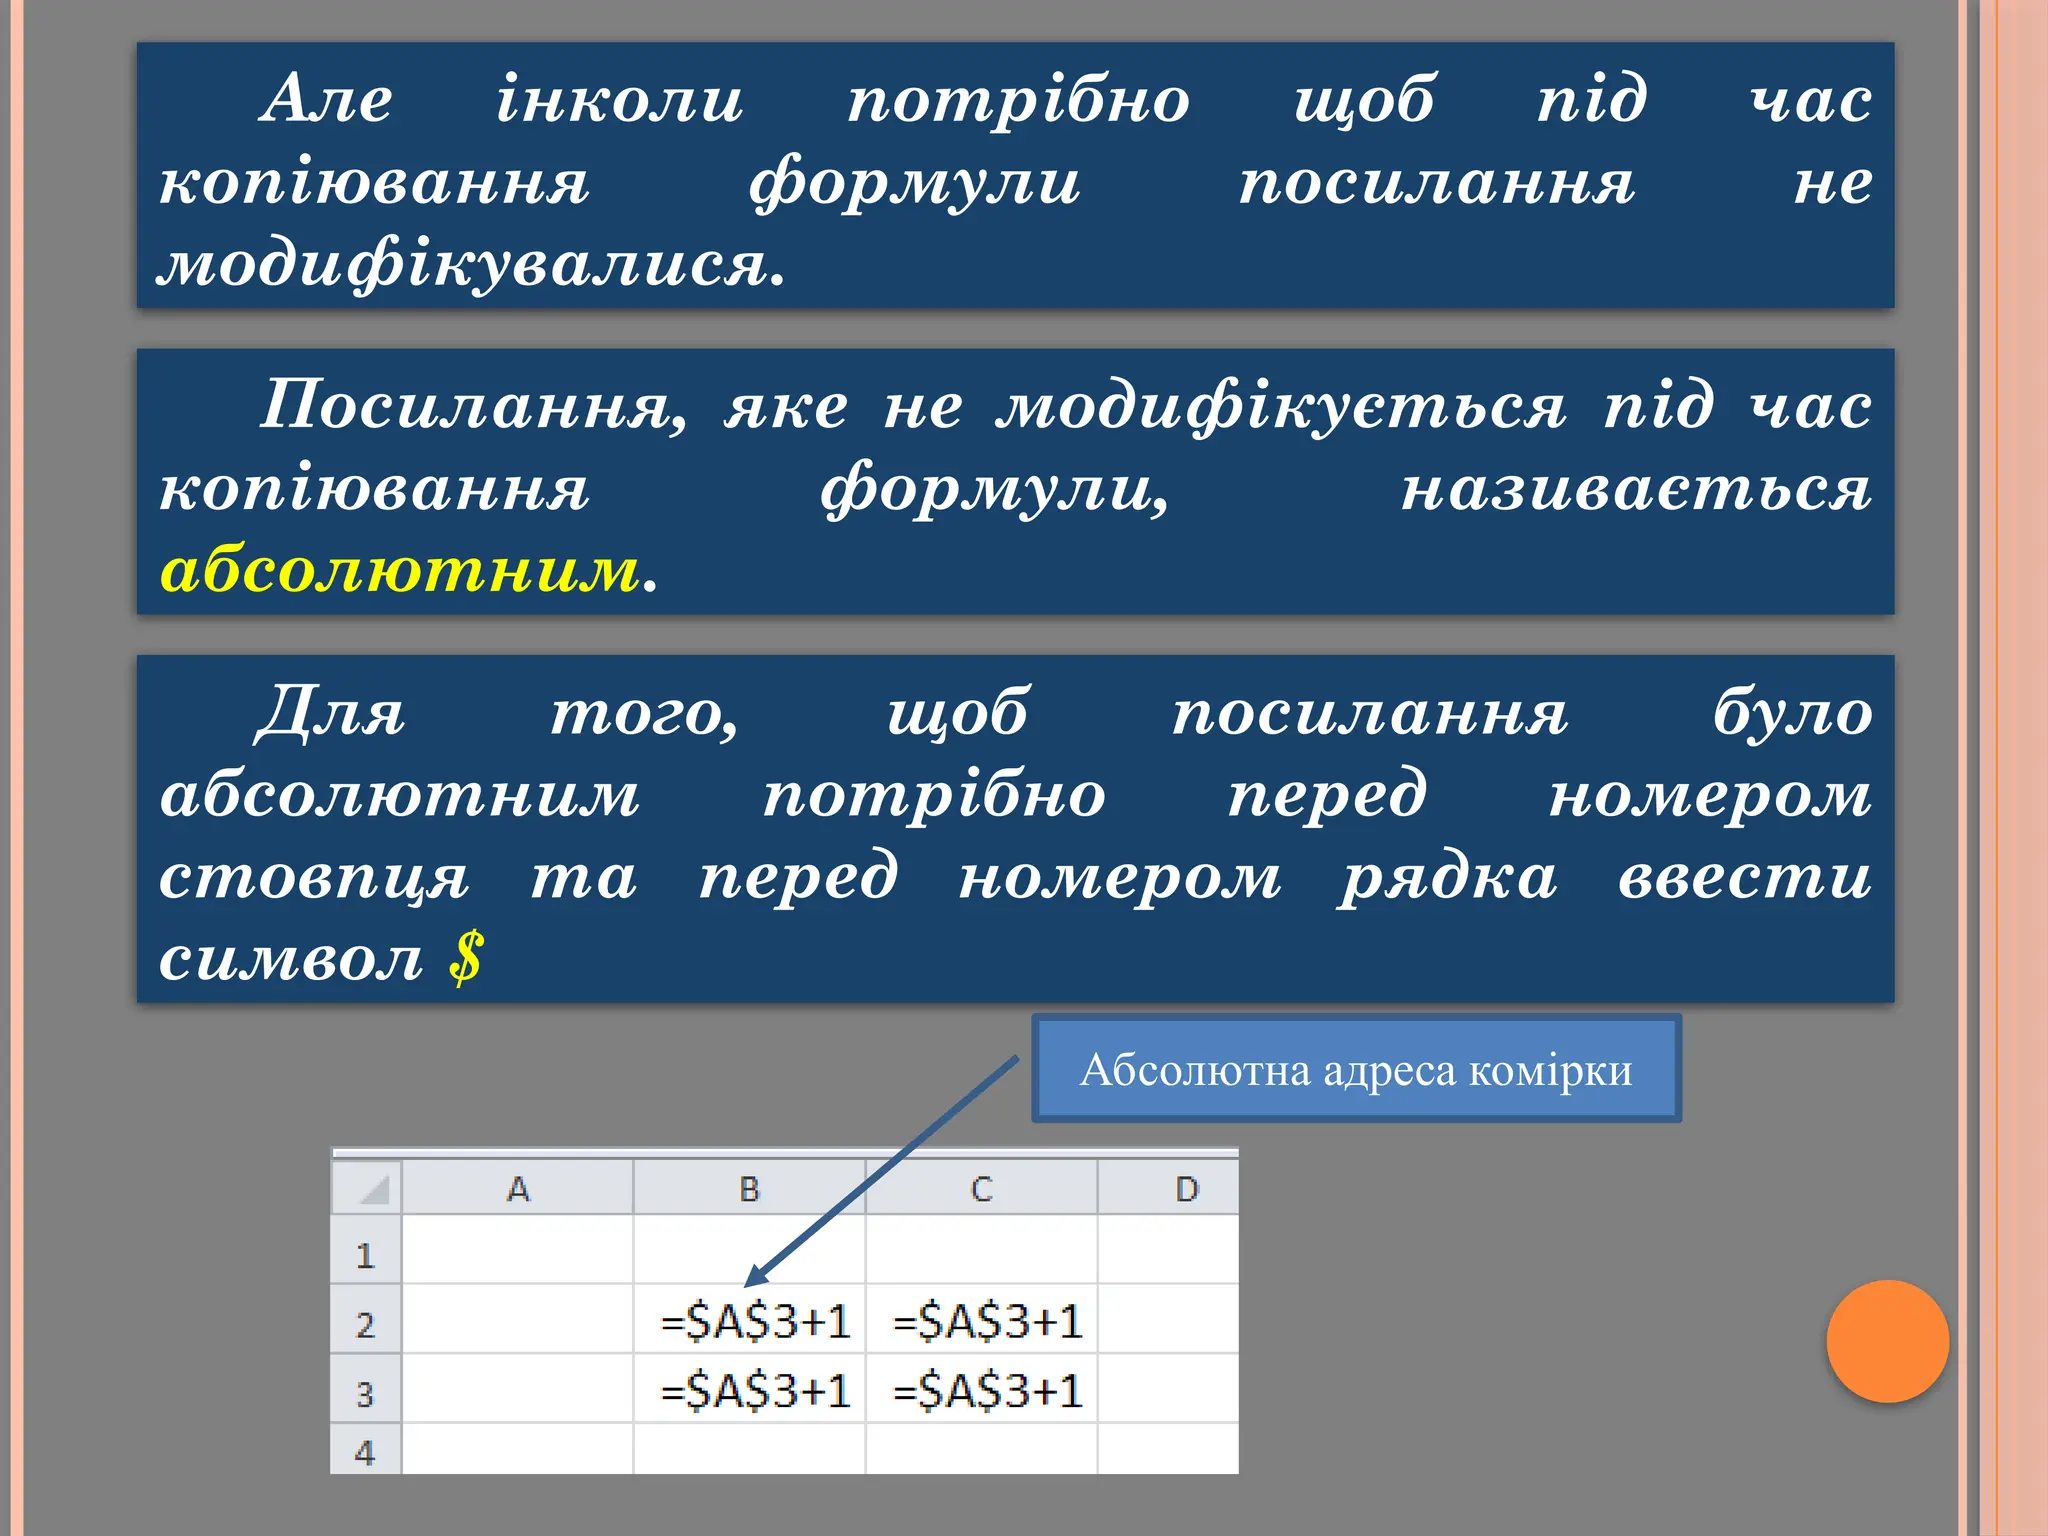Click the 'Абсолютна адреса комірки' label box
The height and width of the screenshot is (1536, 2048).
pyautogui.click(x=1356, y=1069)
